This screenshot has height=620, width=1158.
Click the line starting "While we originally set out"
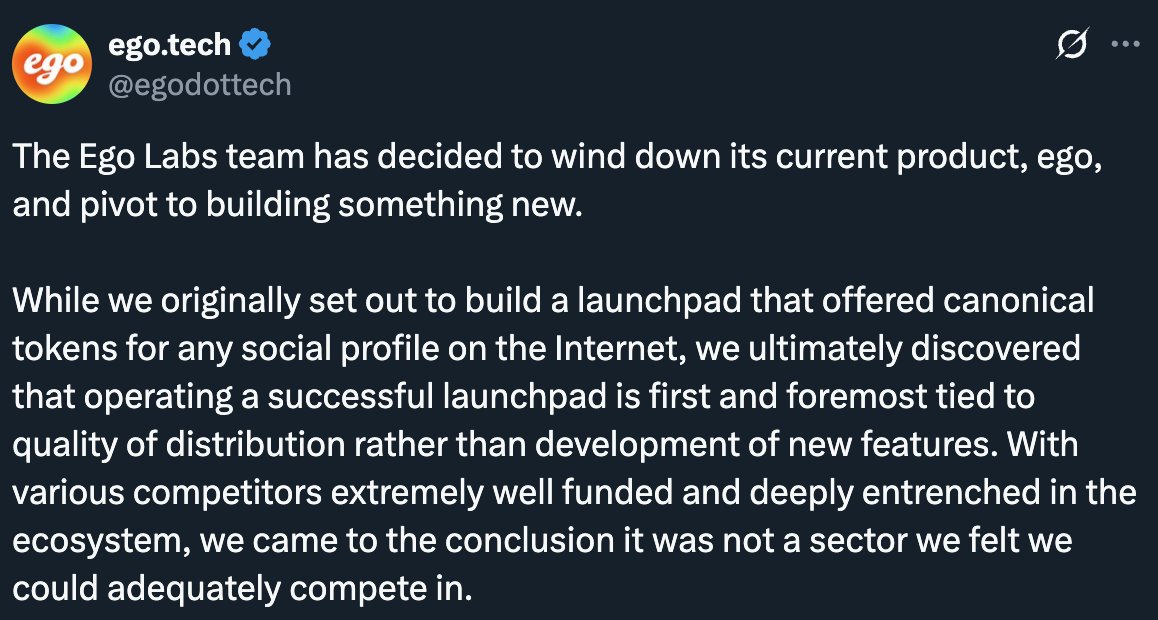pos(553,301)
